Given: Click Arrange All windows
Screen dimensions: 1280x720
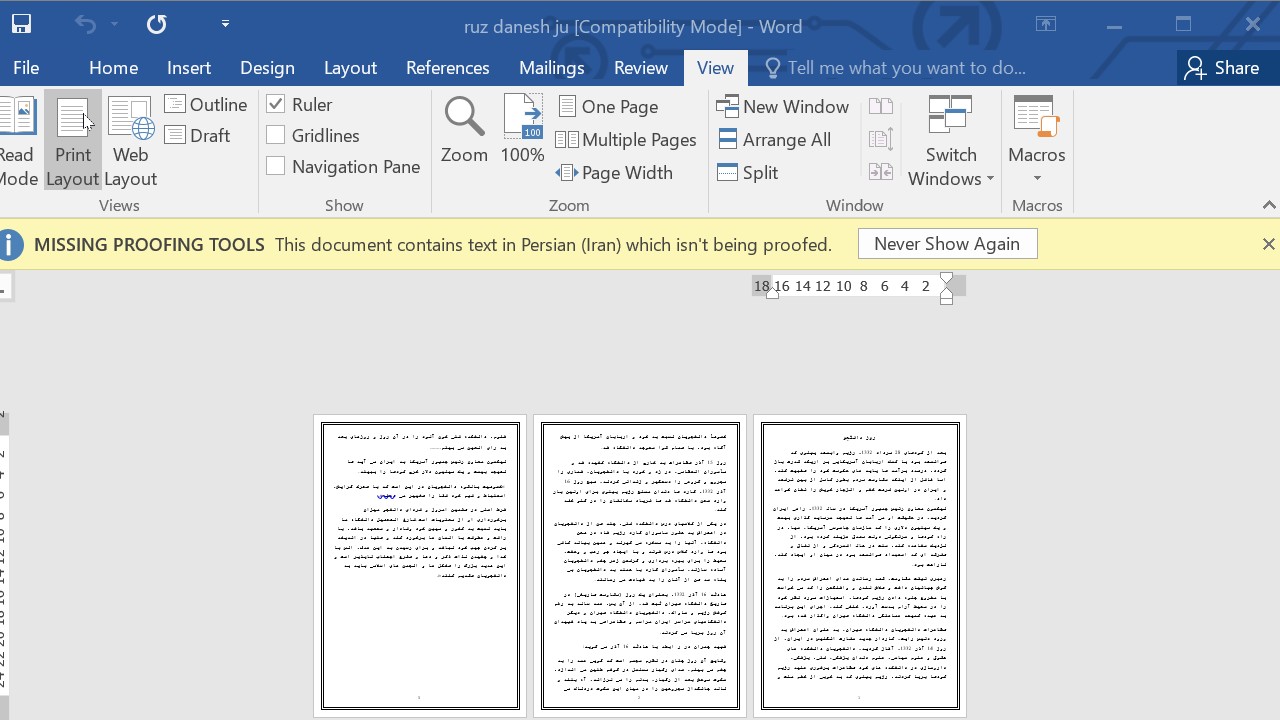Looking at the screenshot, I should tap(775, 140).
